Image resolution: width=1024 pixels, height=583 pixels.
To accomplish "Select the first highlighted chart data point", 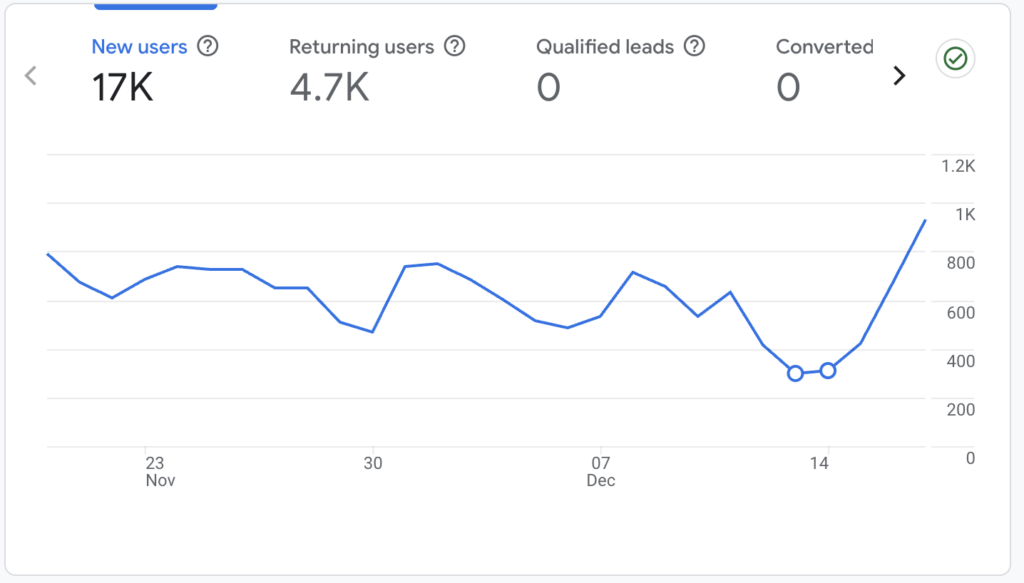I will pos(795,373).
